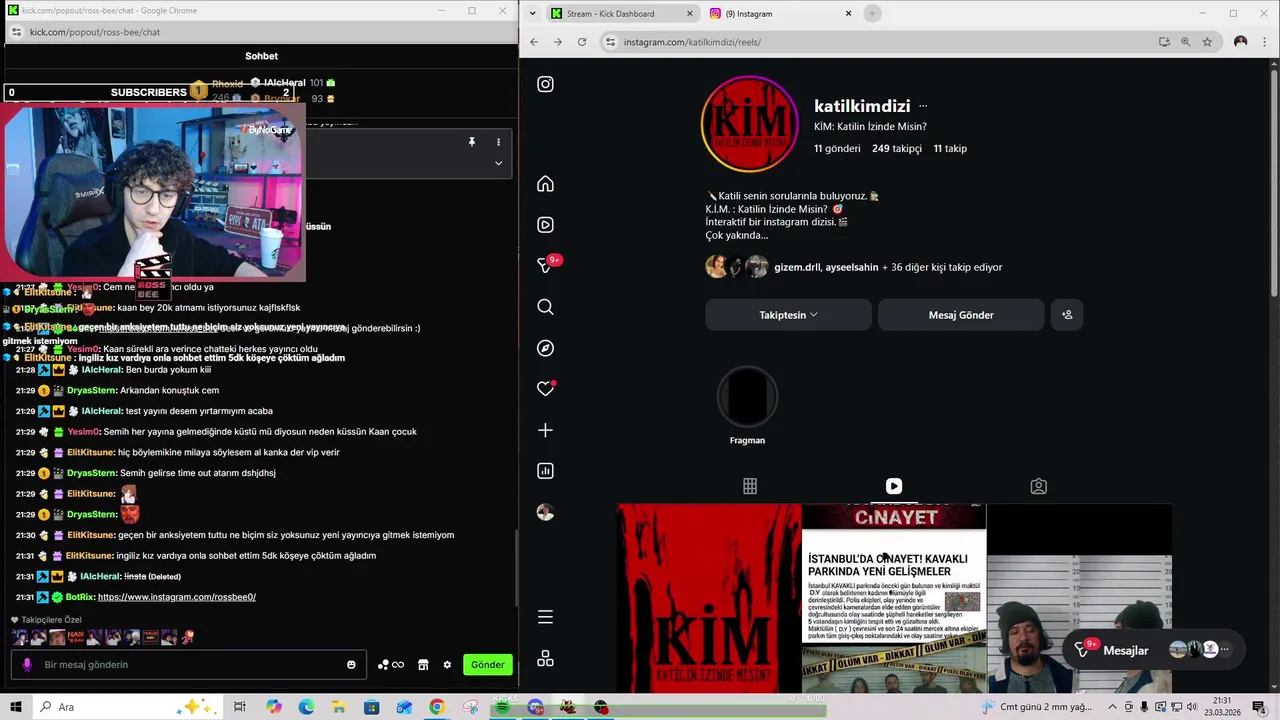This screenshot has width=1280, height=720.
Task: Reload the Instagram page
Action: [582, 42]
